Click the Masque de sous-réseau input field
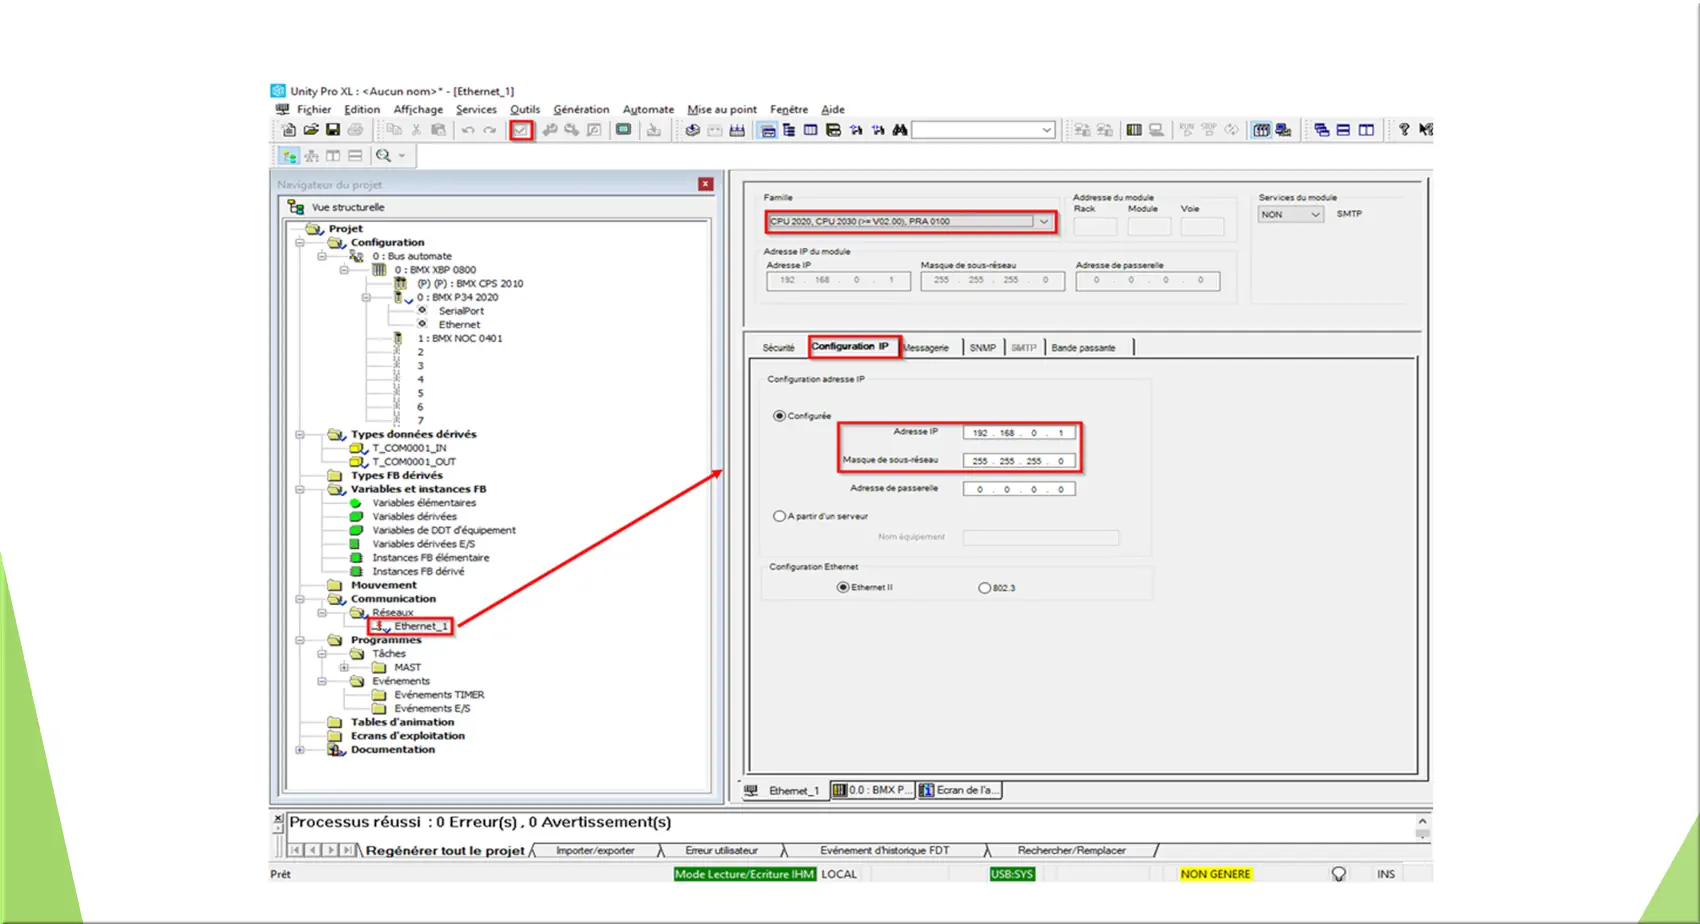 (x=1019, y=461)
